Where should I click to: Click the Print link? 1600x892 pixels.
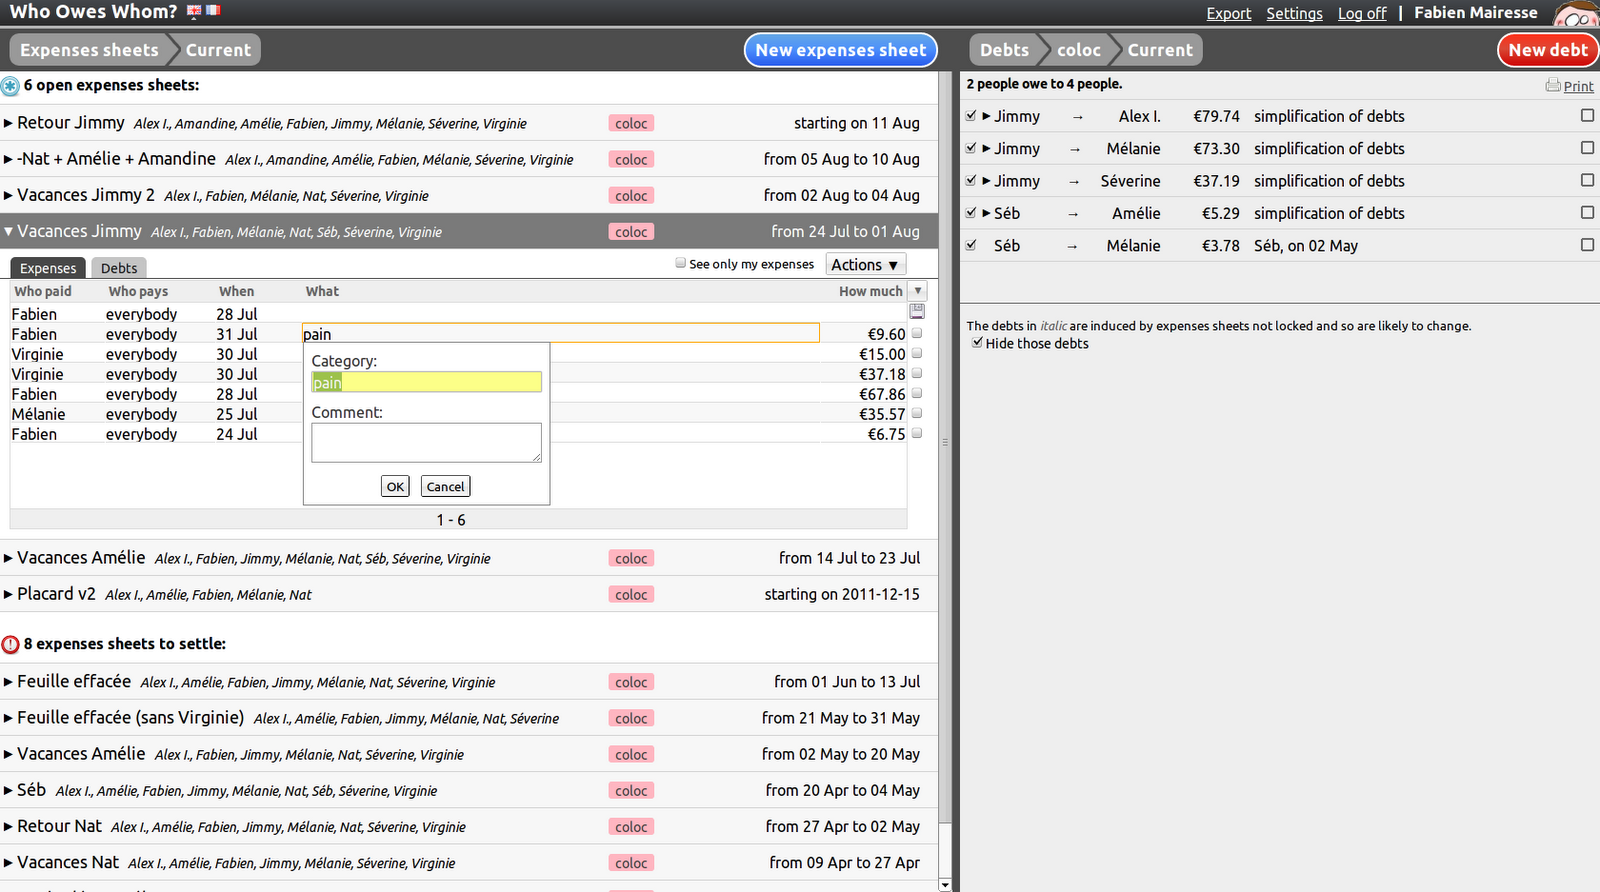click(1578, 86)
